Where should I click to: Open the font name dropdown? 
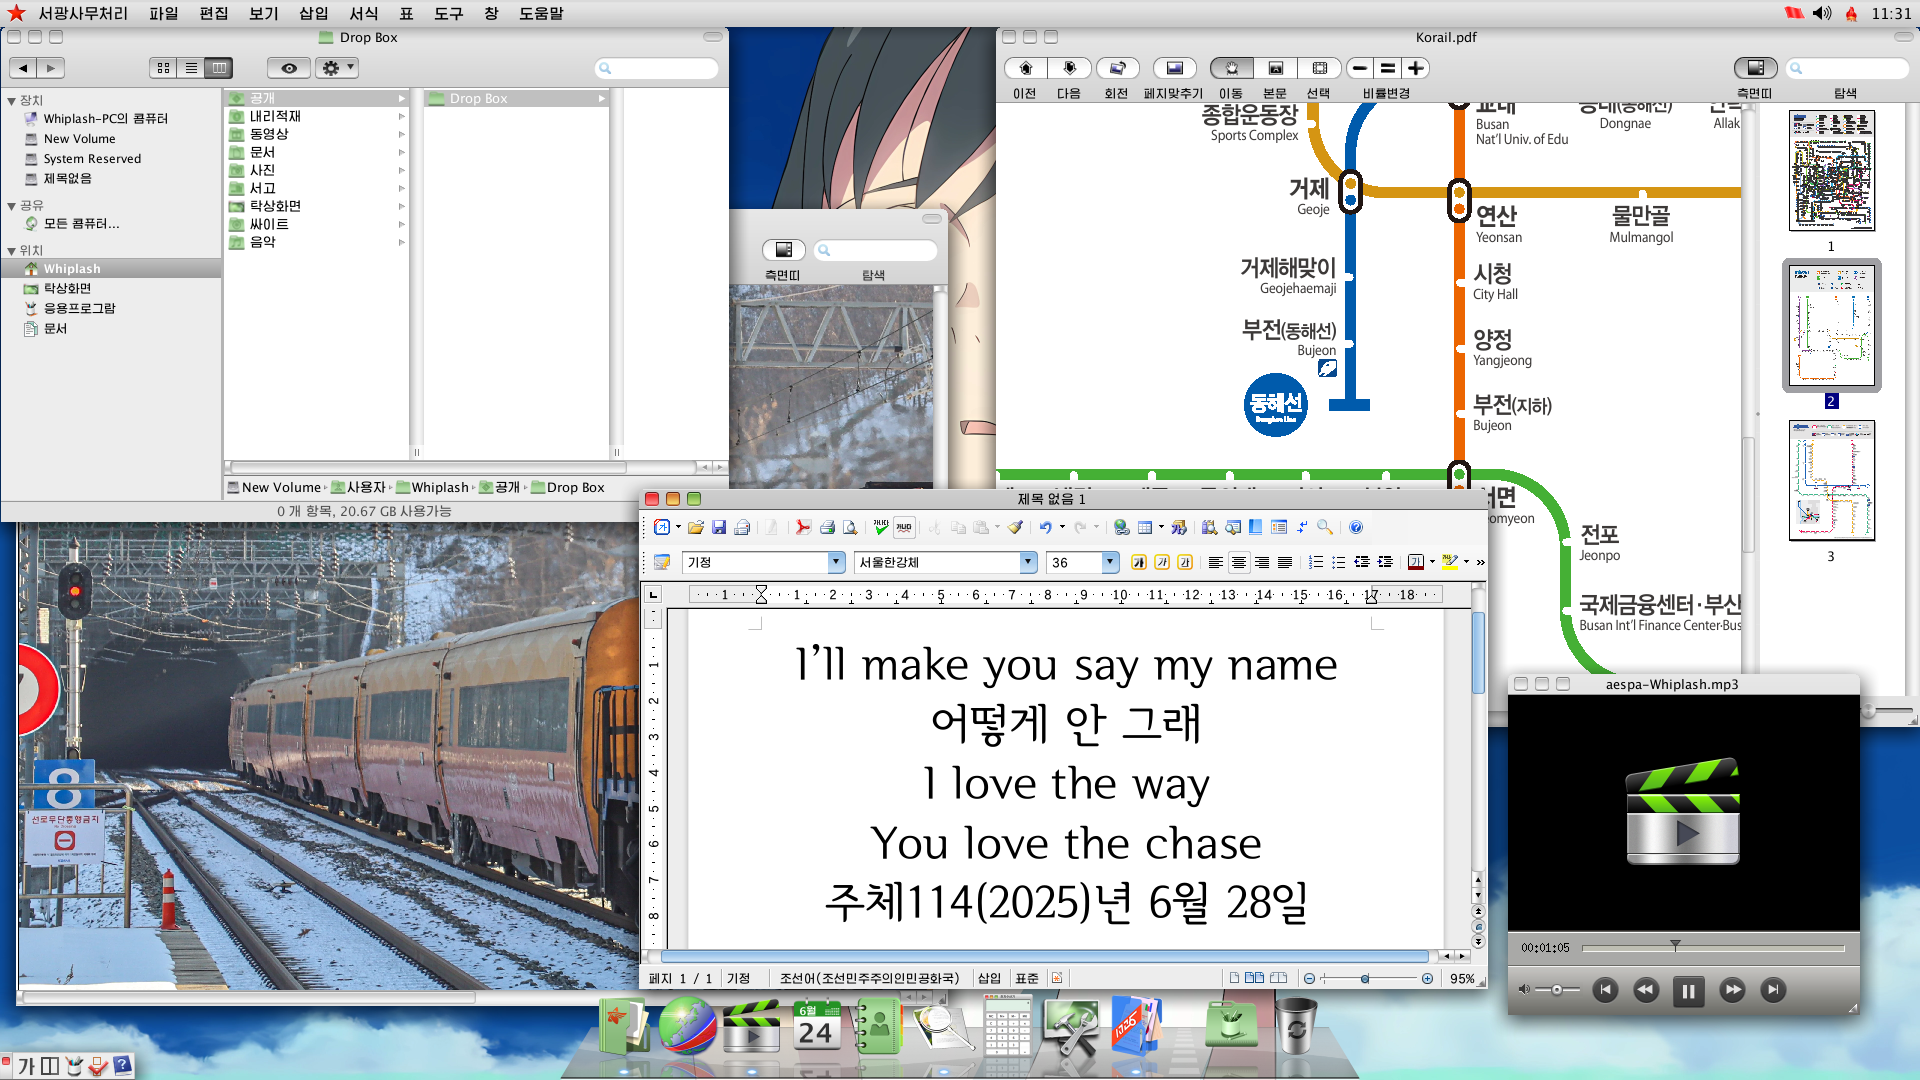pyautogui.click(x=1028, y=562)
